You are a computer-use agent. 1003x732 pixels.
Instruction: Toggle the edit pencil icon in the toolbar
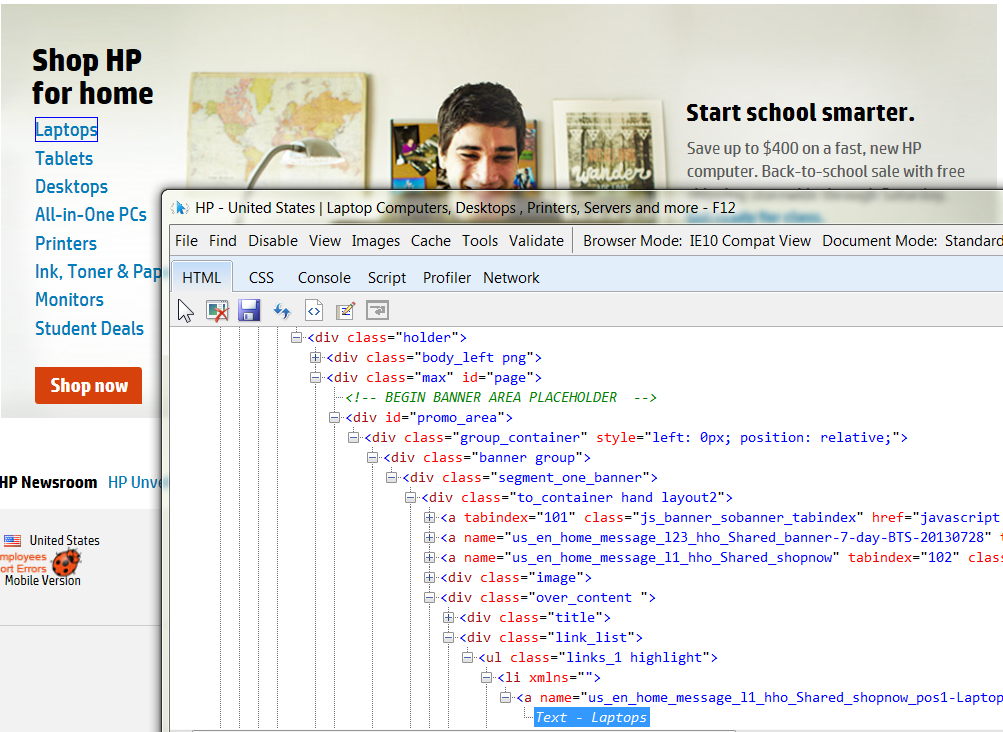click(345, 311)
